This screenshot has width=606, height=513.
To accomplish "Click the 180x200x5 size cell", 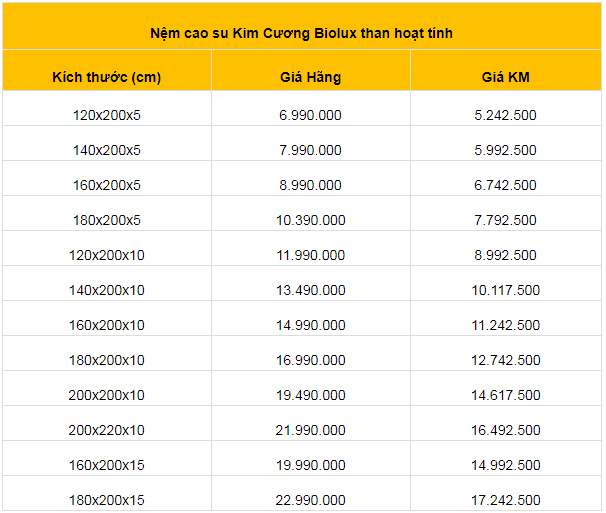I will tap(107, 220).
